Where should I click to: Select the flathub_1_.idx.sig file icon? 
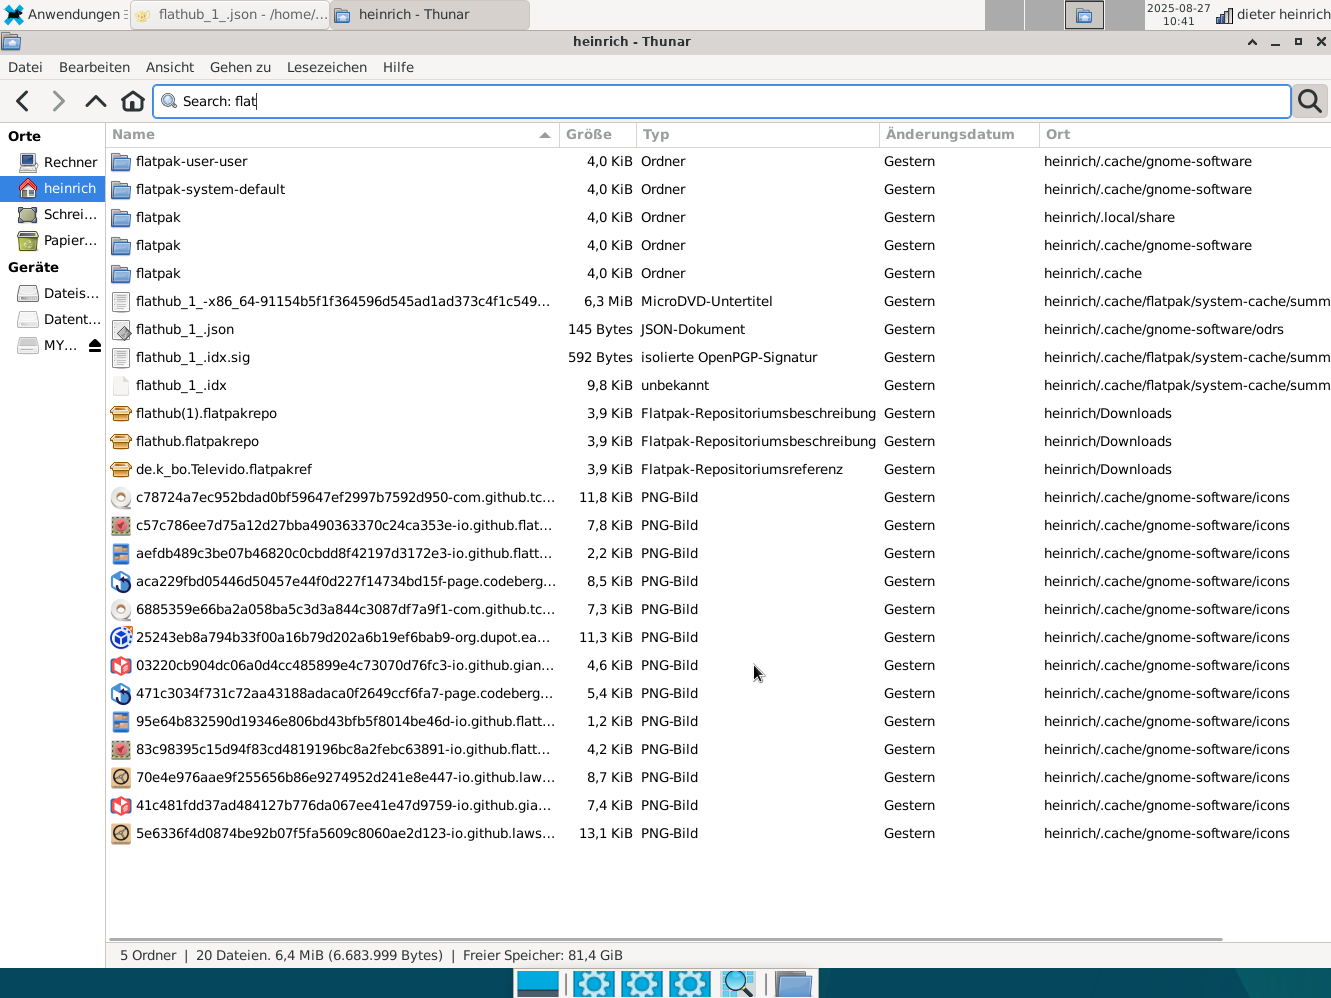(121, 357)
